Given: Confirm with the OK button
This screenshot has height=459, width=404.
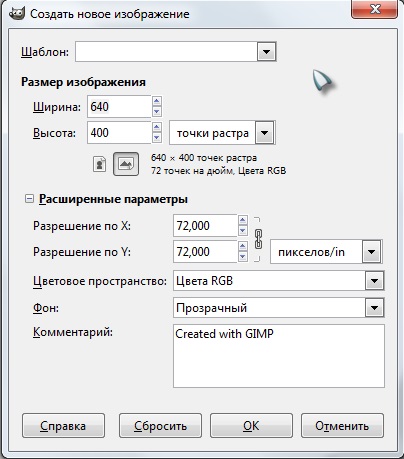Looking at the screenshot, I should (x=251, y=426).
